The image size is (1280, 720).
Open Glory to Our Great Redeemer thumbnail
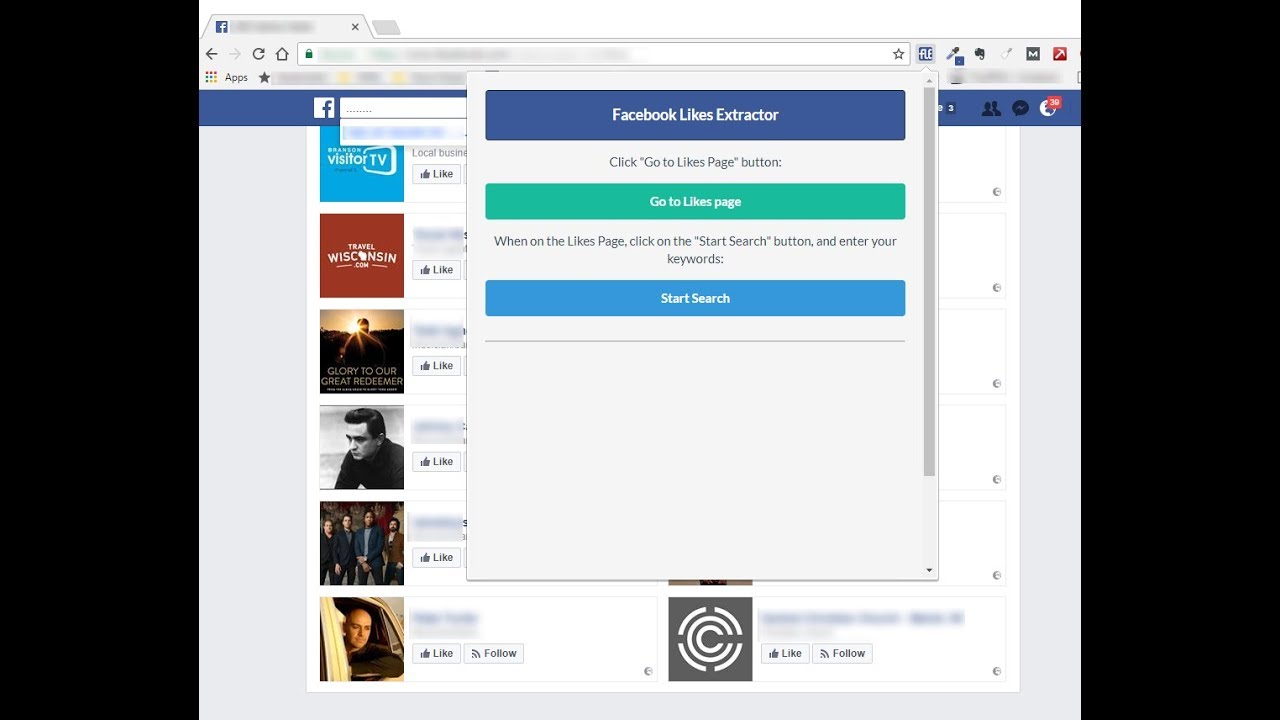pyautogui.click(x=362, y=352)
